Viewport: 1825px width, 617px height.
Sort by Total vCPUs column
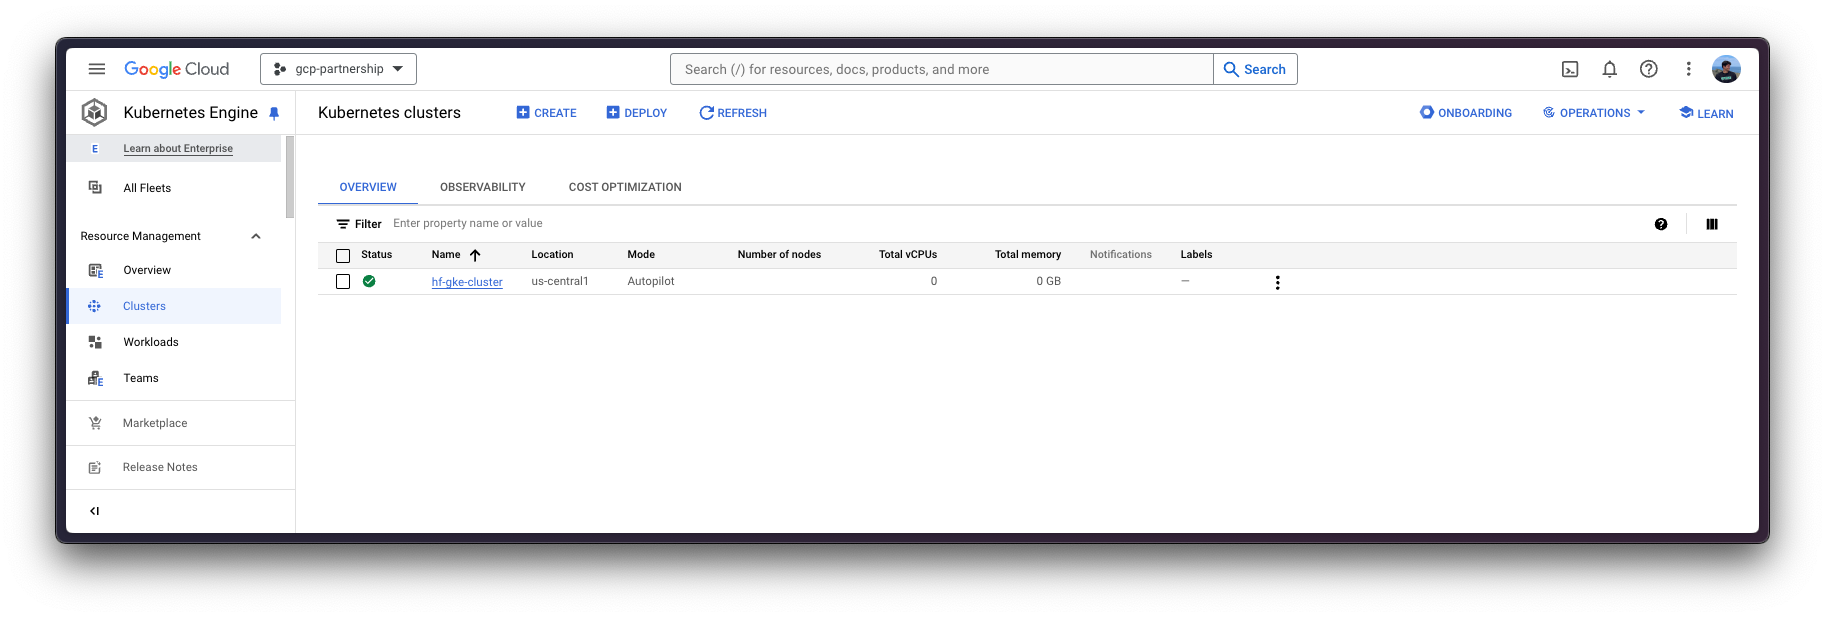[x=908, y=255]
